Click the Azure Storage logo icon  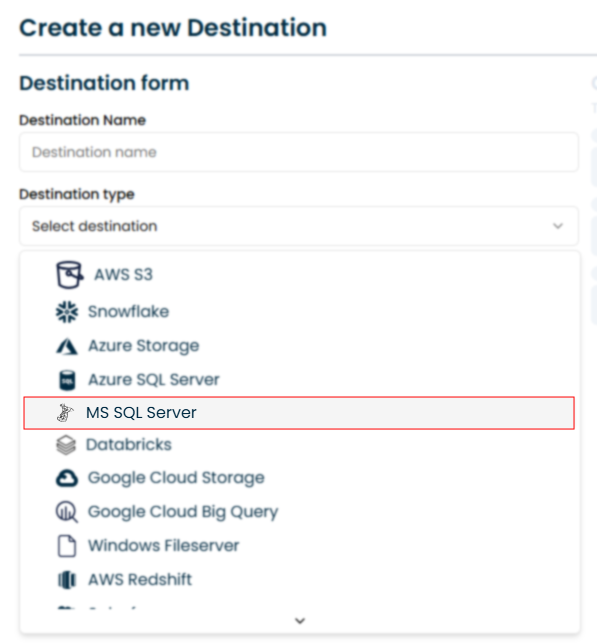pos(67,346)
